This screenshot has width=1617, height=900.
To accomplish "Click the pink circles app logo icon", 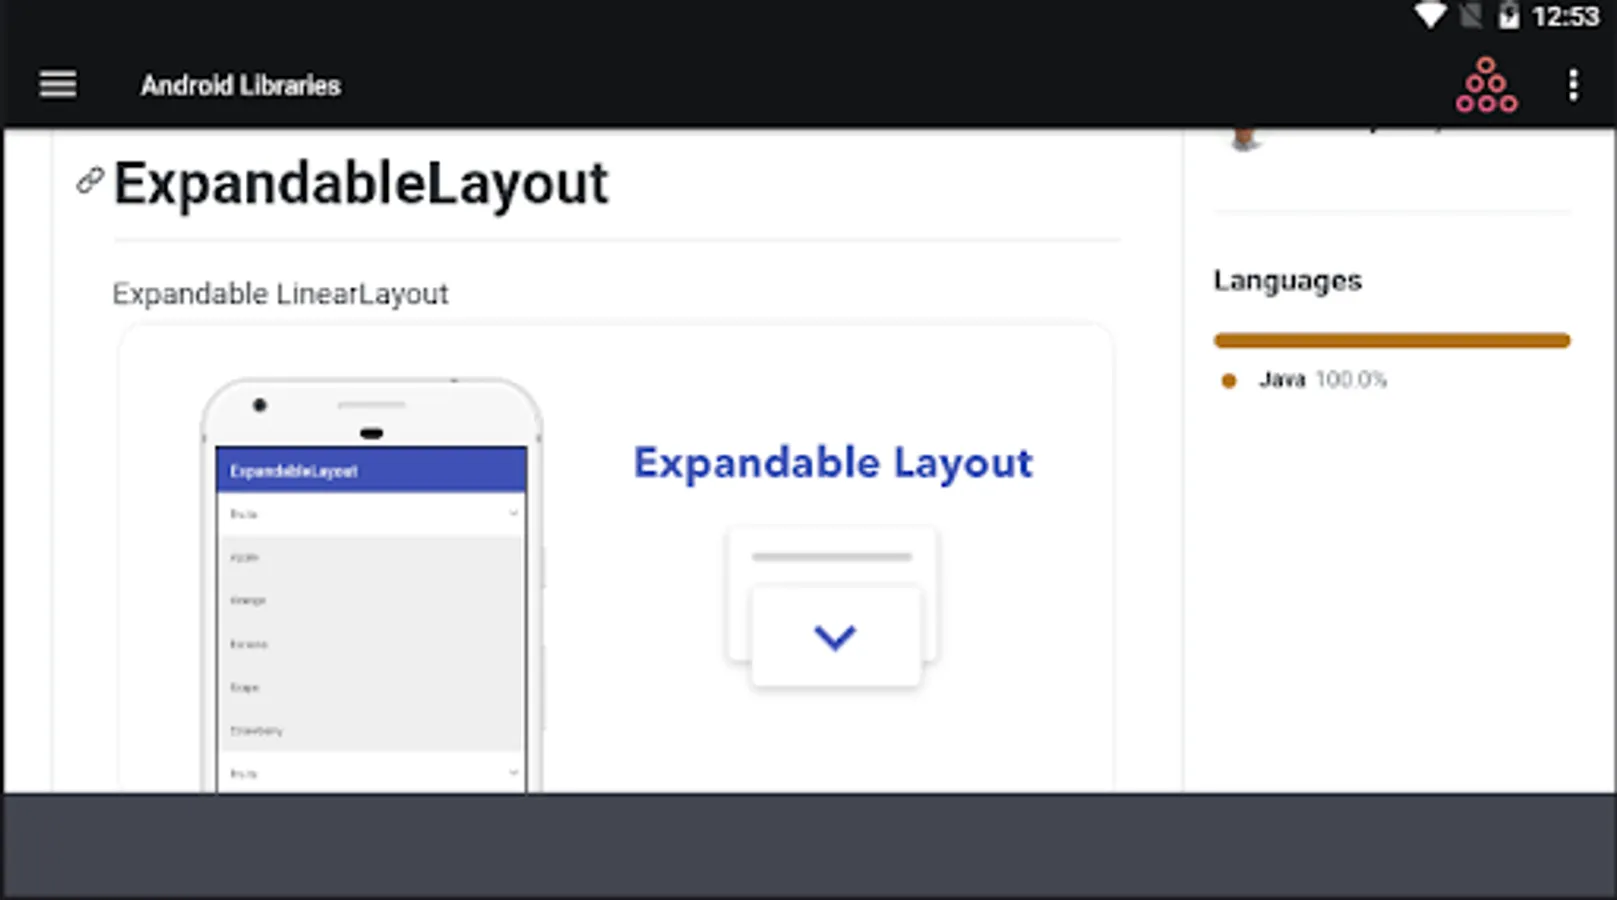I will point(1486,85).
